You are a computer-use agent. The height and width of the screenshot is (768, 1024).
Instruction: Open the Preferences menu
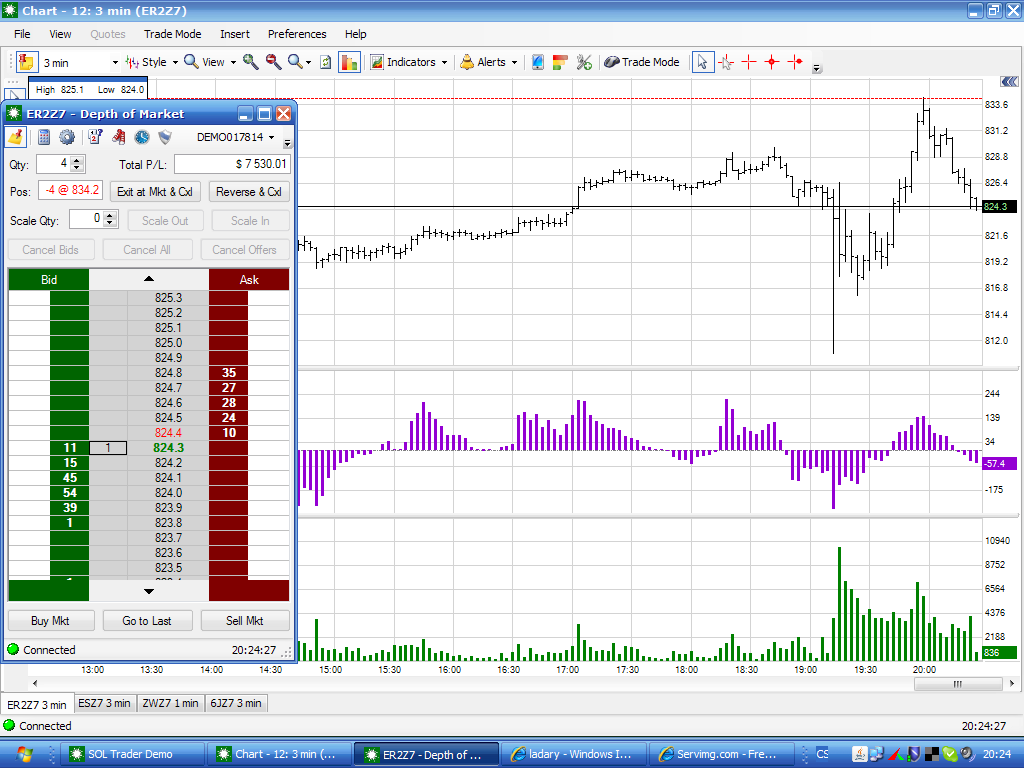297,34
